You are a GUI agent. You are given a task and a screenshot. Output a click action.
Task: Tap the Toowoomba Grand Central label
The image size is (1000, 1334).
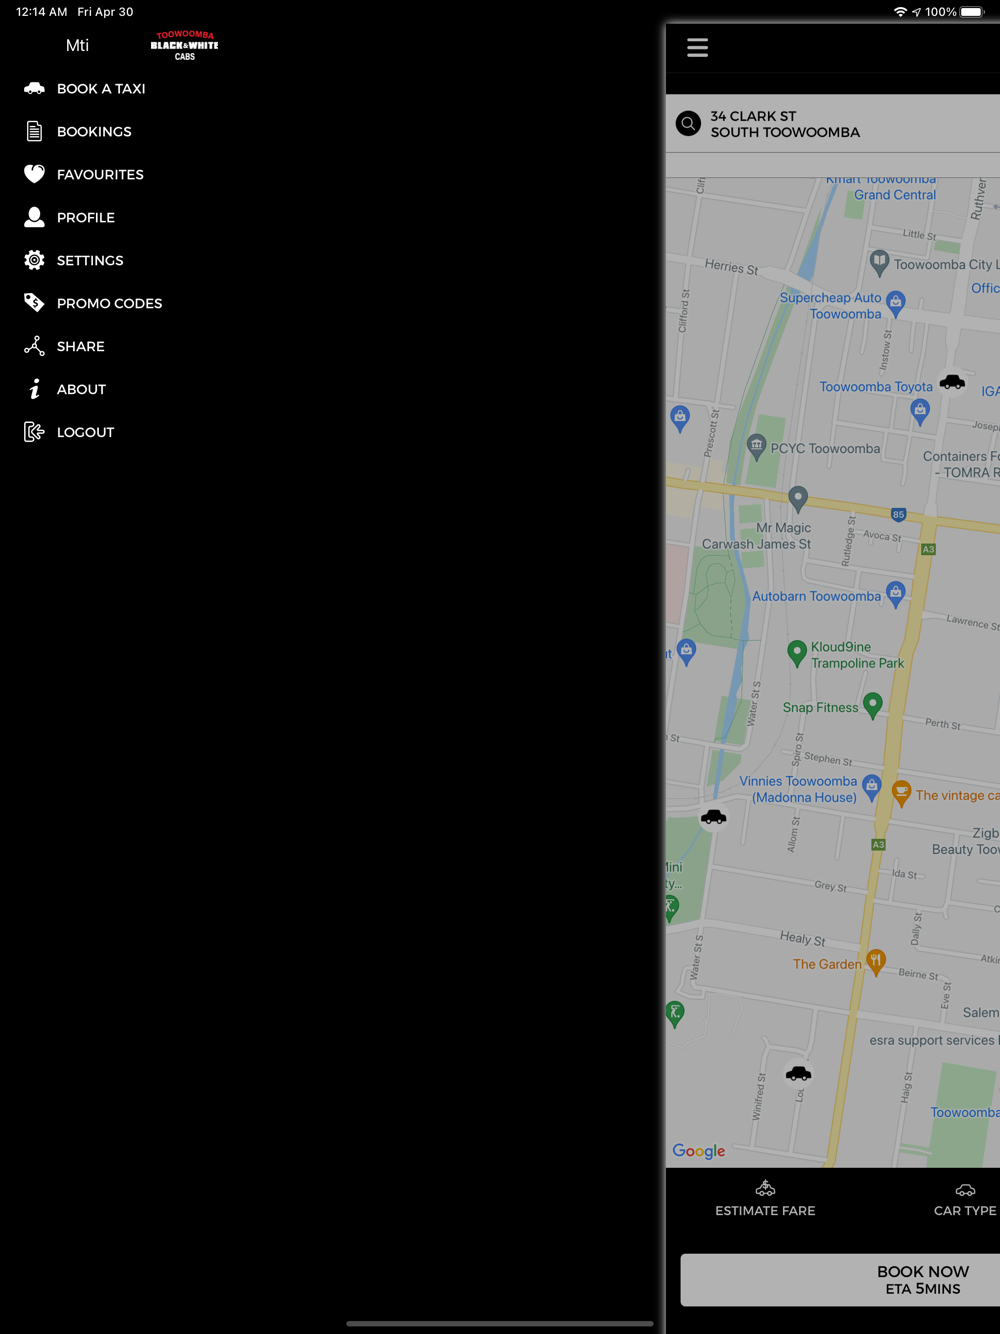click(x=881, y=188)
